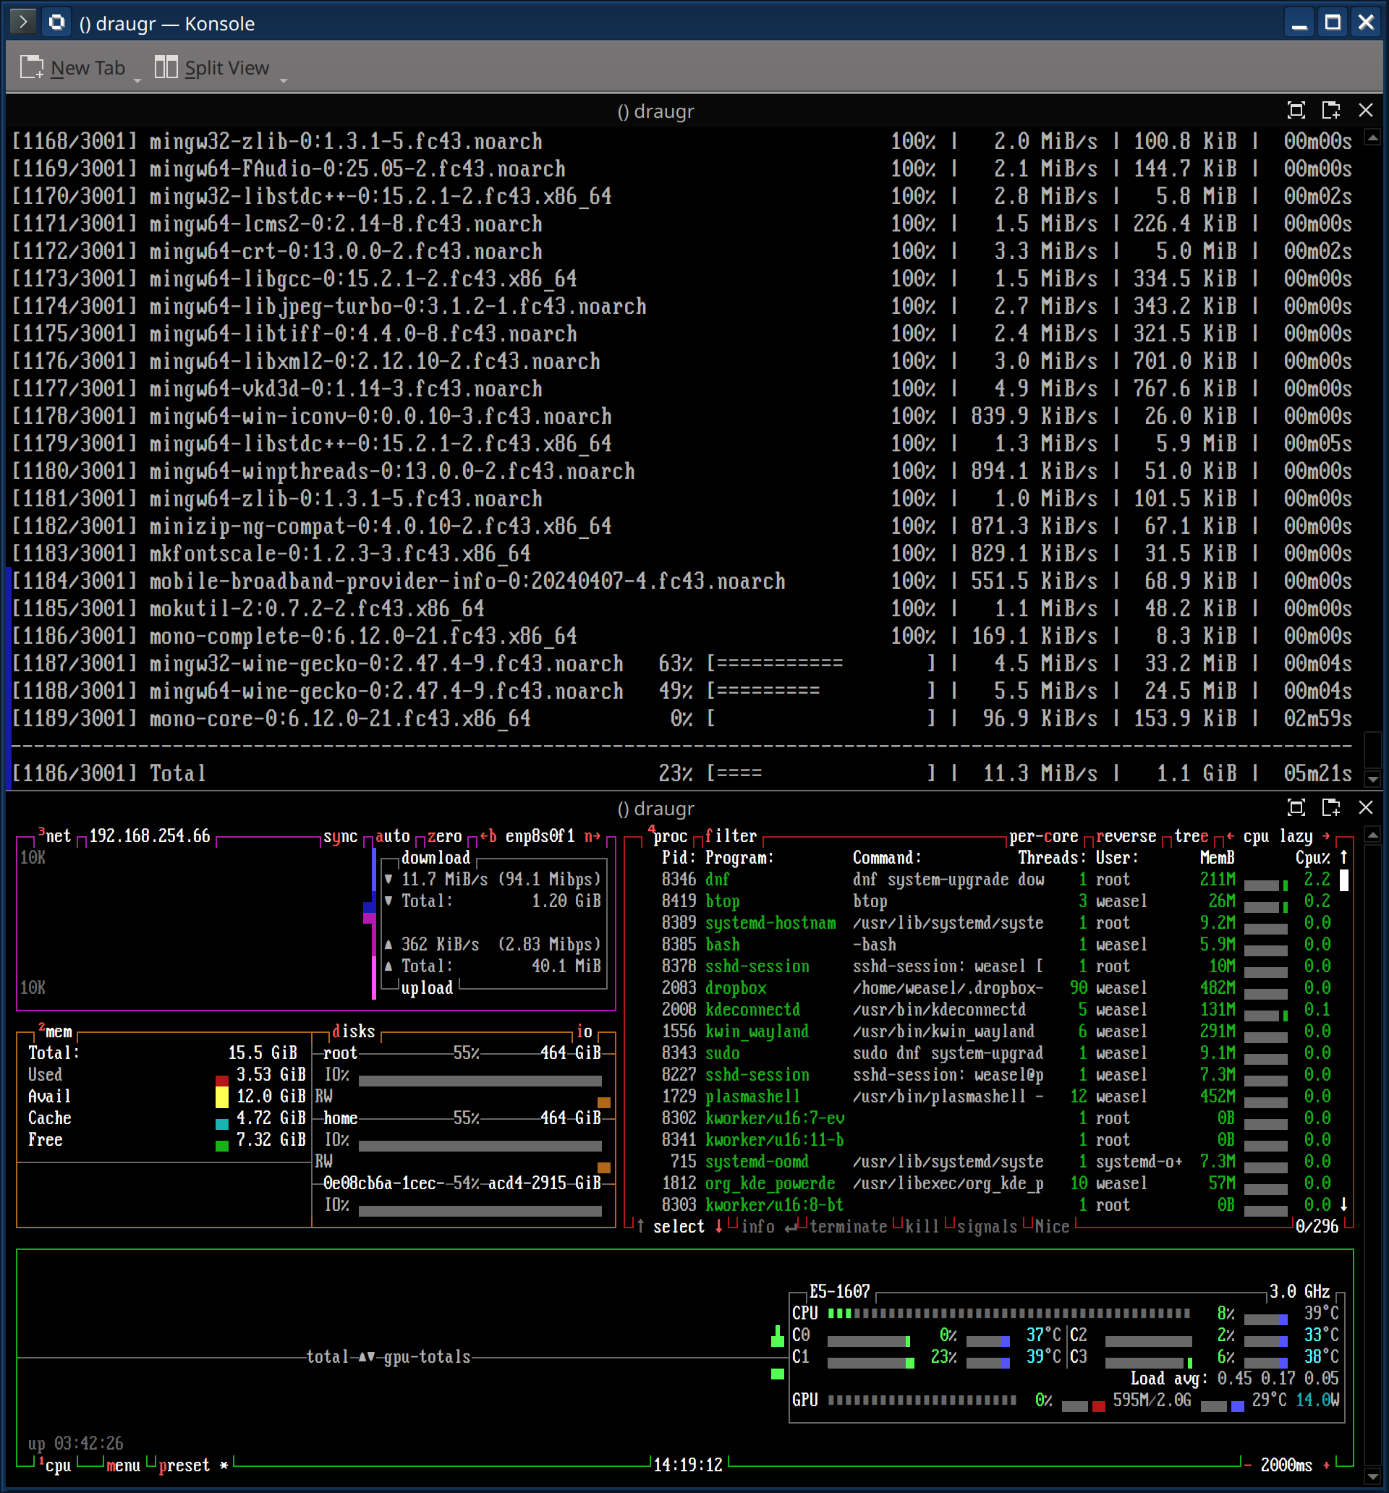Click the Split View toolbar icon
Screen dimensions: 1389x1493
166,67
